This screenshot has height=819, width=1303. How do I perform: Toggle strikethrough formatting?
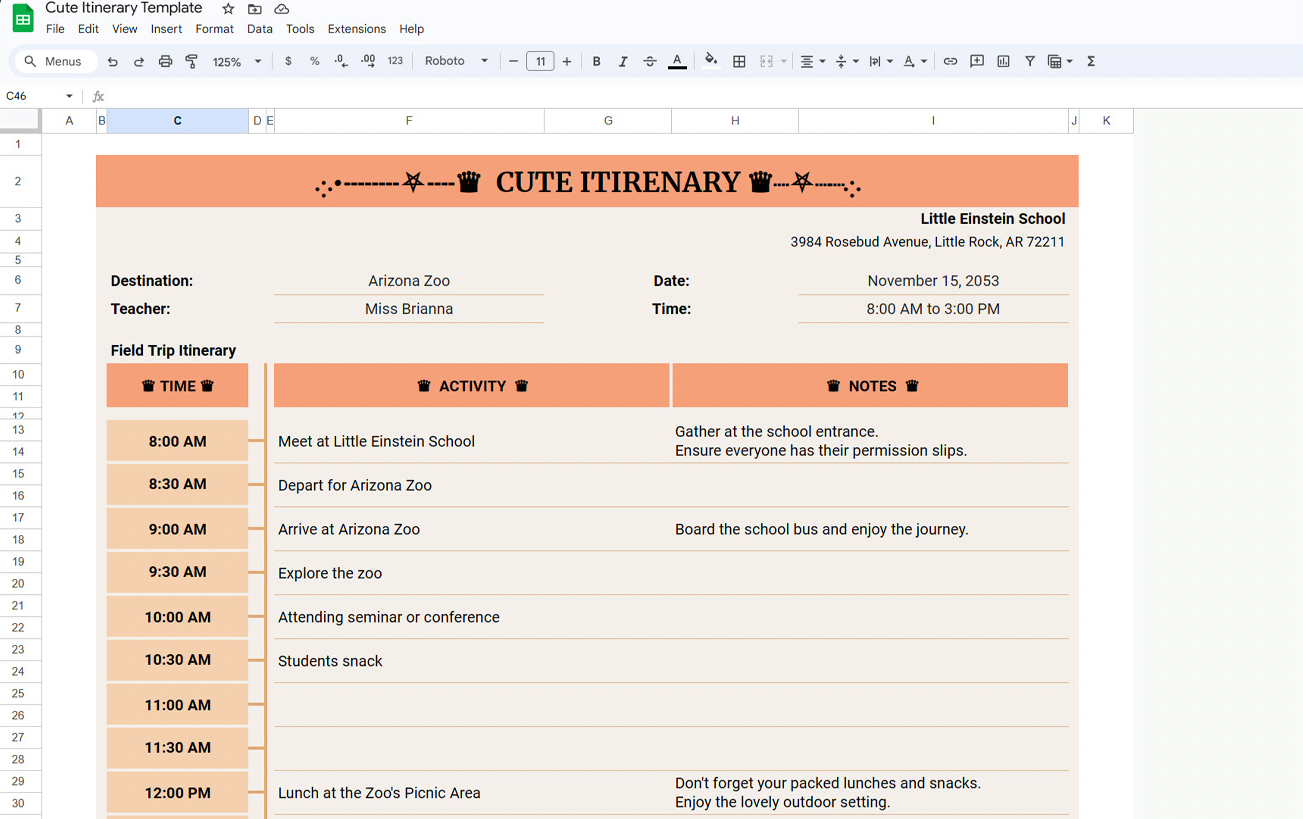point(650,61)
